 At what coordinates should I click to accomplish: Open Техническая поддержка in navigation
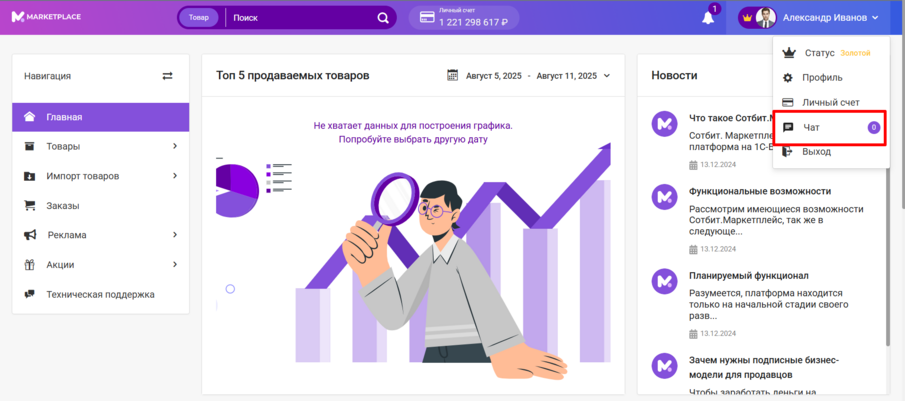coord(100,294)
